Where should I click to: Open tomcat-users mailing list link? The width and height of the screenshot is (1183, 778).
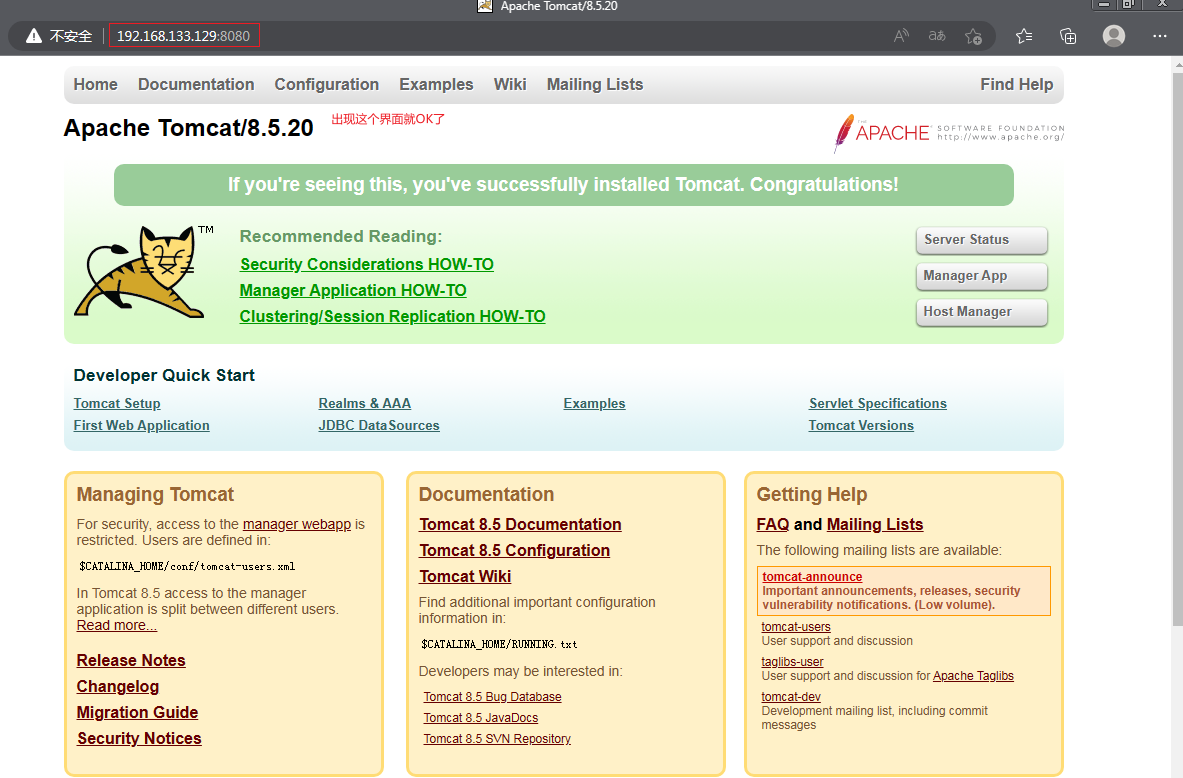[796, 627]
